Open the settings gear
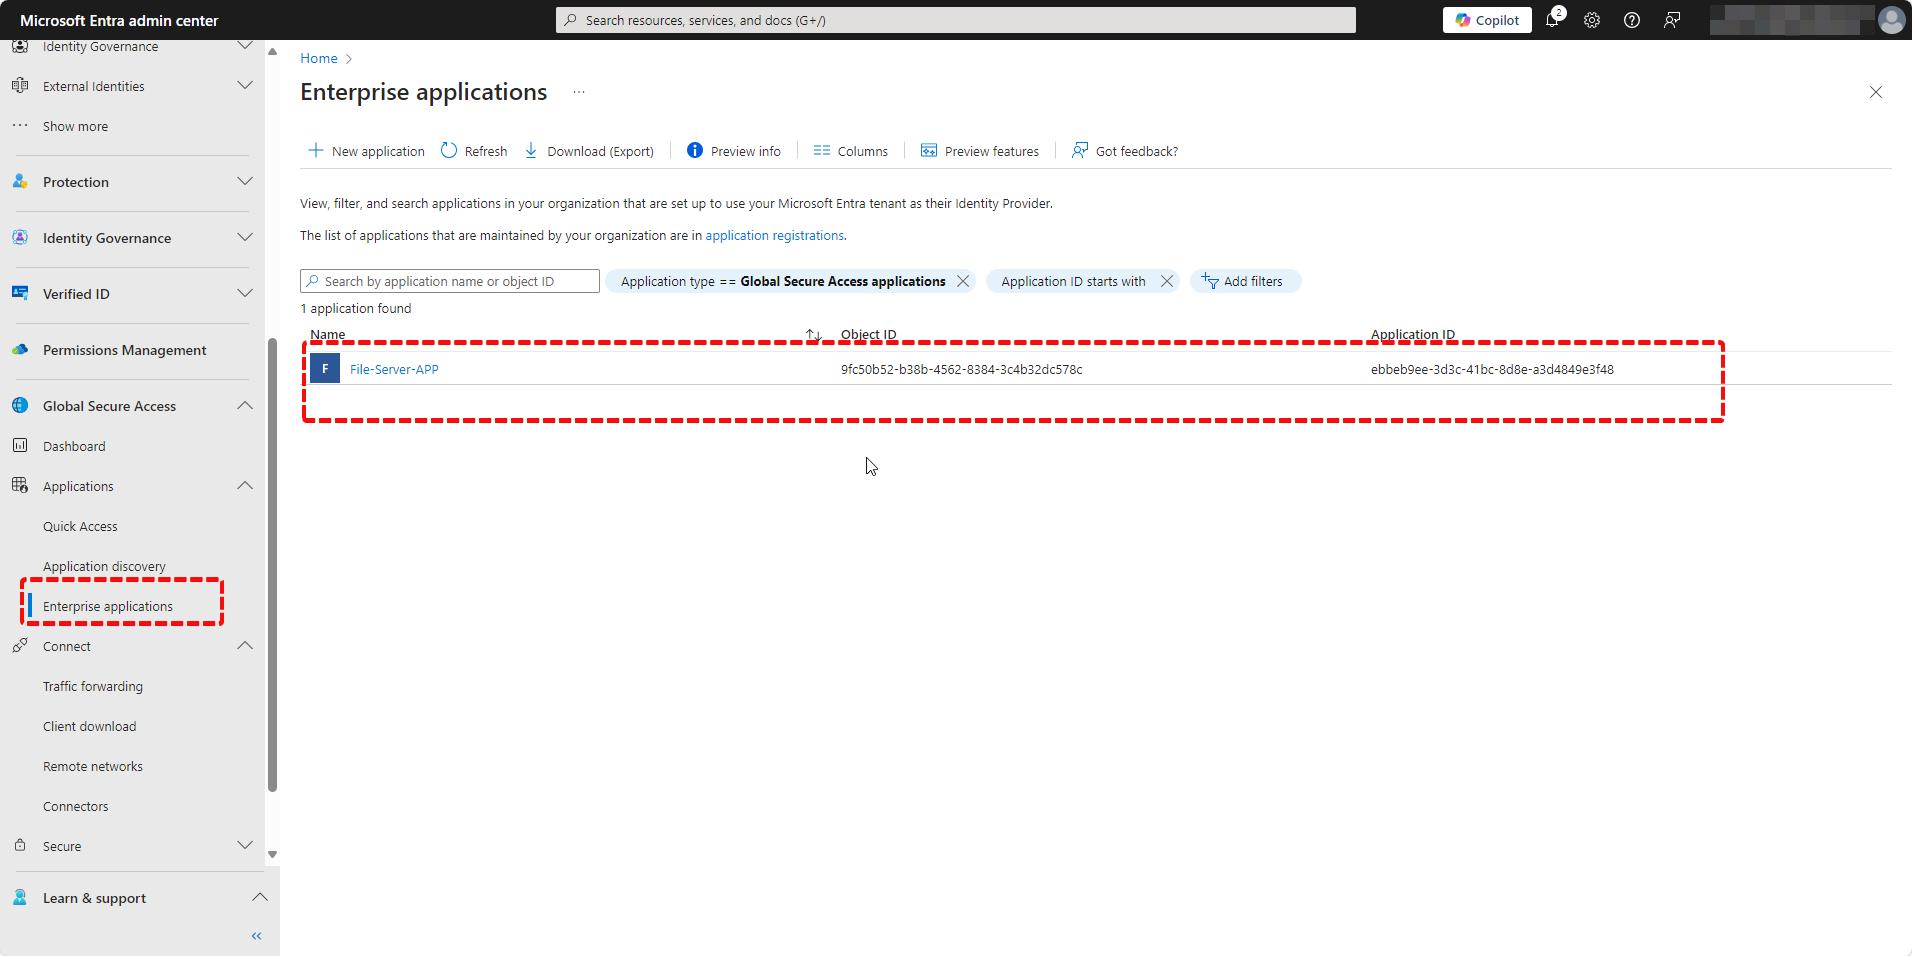This screenshot has height=956, width=1912. point(1592,20)
